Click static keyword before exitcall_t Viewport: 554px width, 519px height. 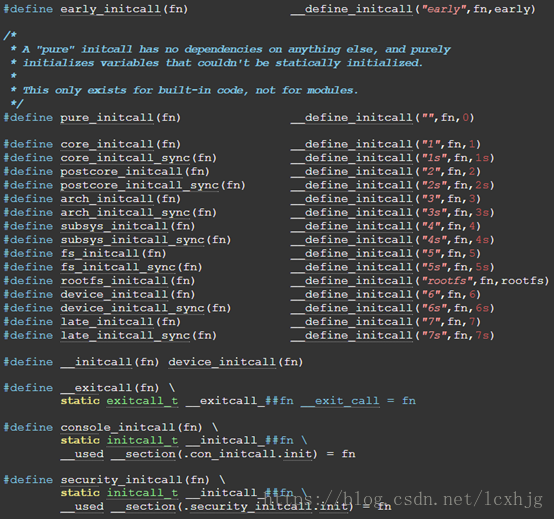[x=80, y=401]
